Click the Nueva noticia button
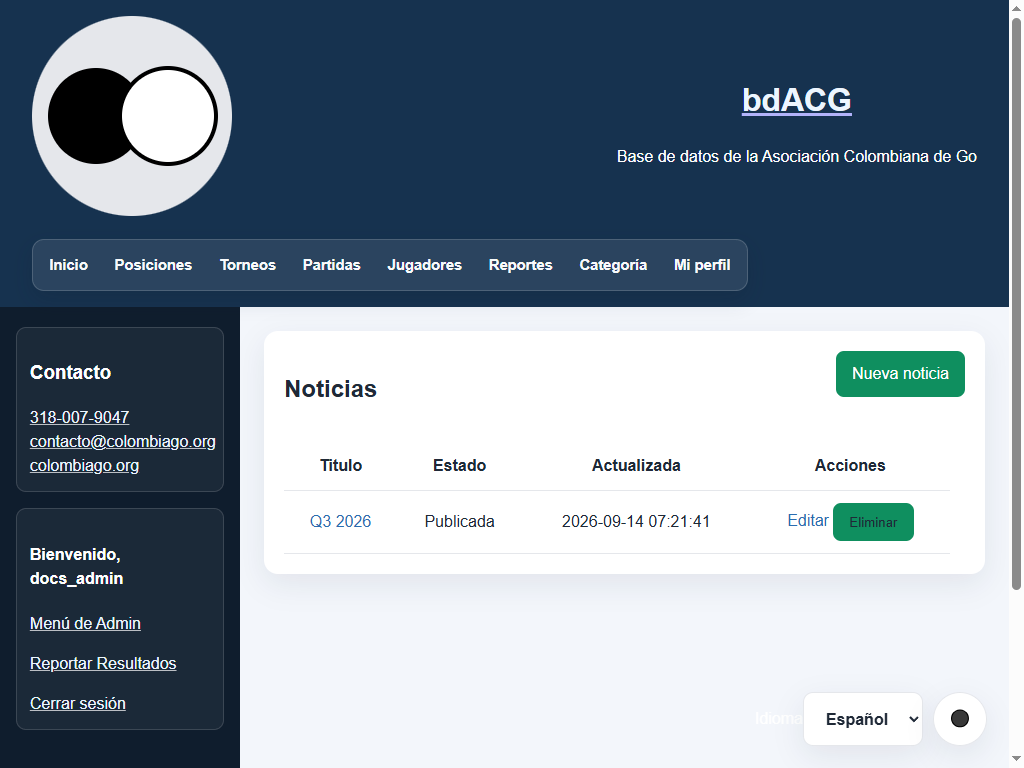 (900, 374)
